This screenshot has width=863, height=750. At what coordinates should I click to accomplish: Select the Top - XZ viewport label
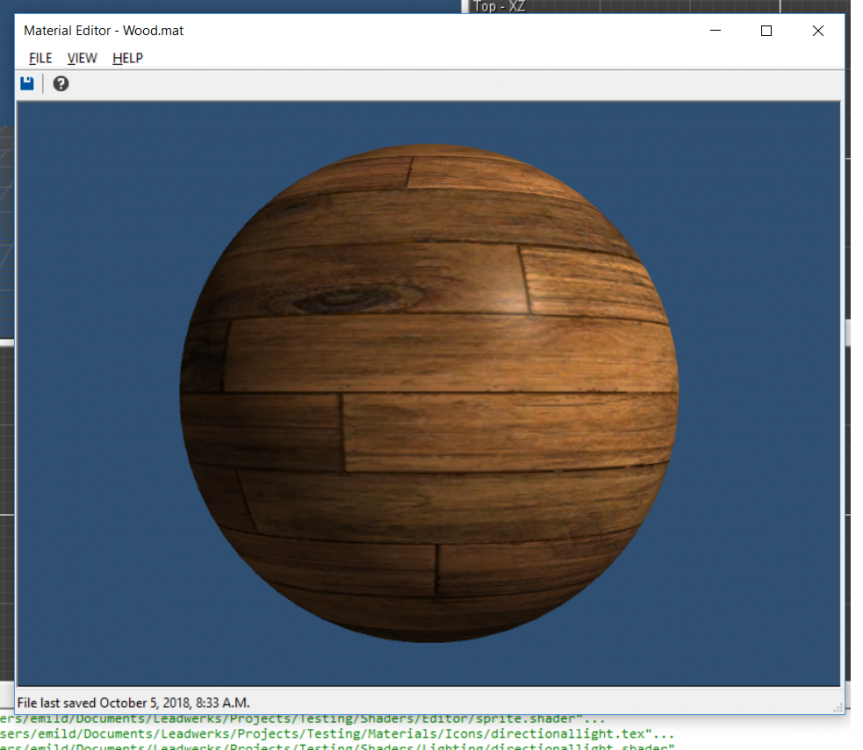tap(499, 7)
